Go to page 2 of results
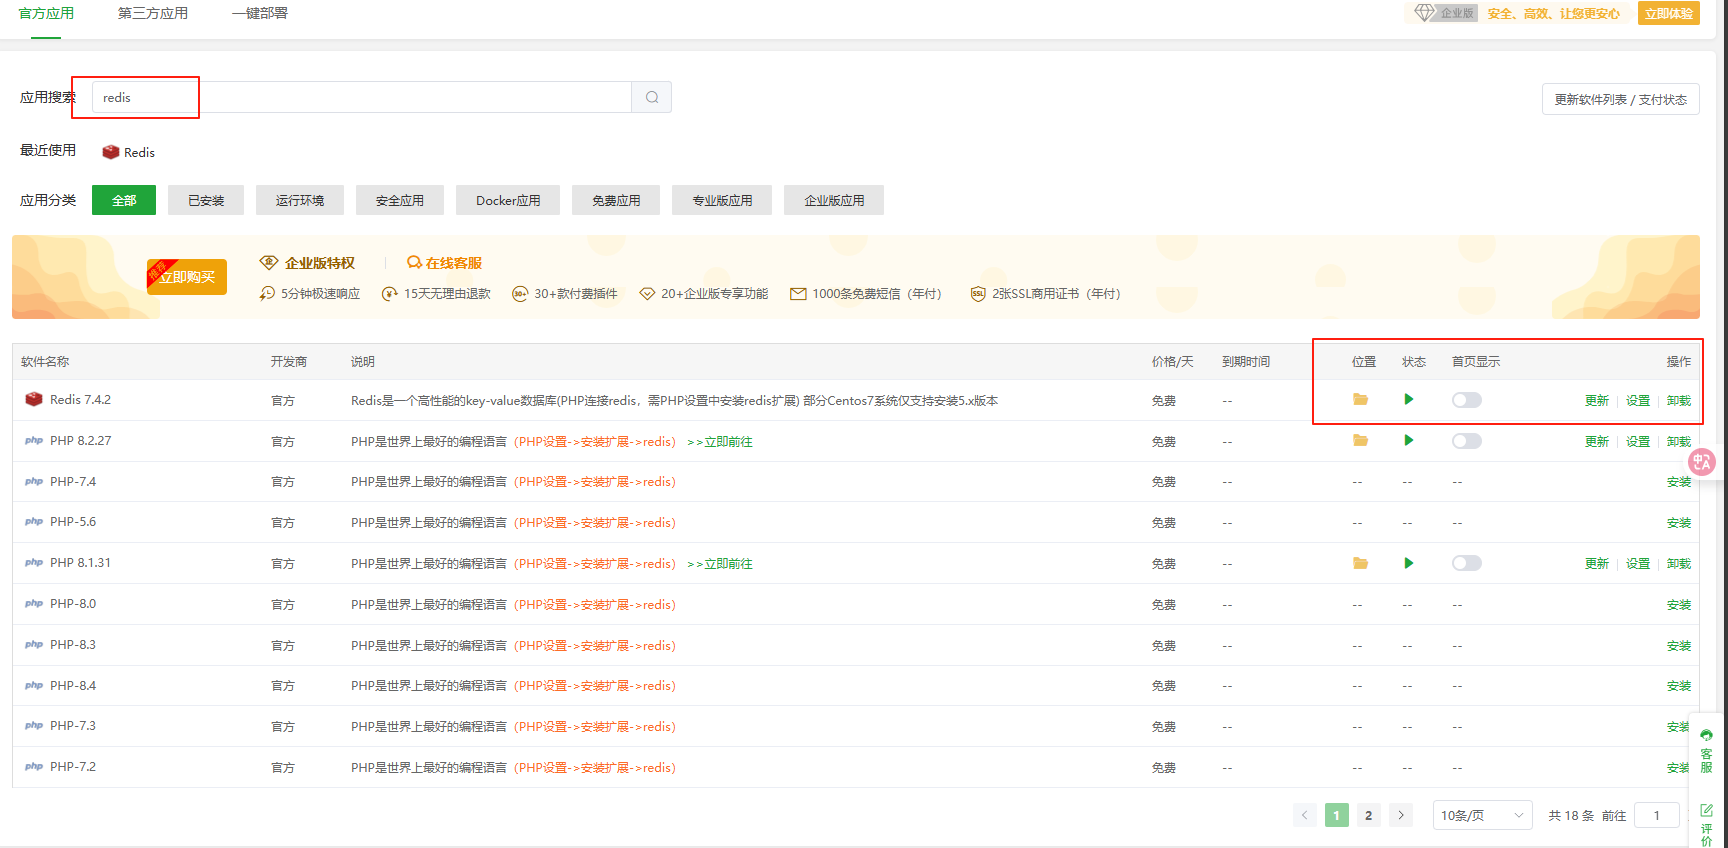The image size is (1728, 848). coord(1369,815)
